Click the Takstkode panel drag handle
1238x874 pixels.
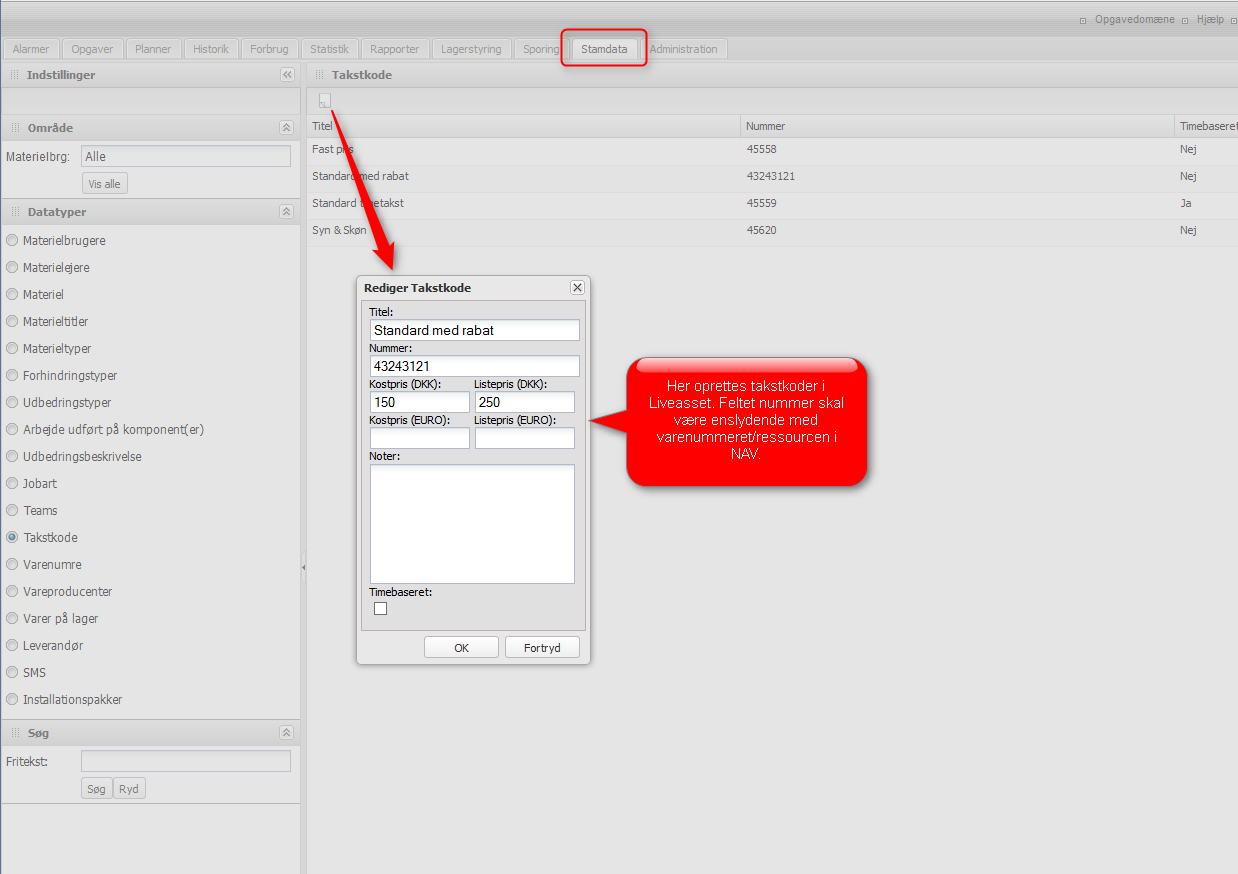click(x=320, y=75)
